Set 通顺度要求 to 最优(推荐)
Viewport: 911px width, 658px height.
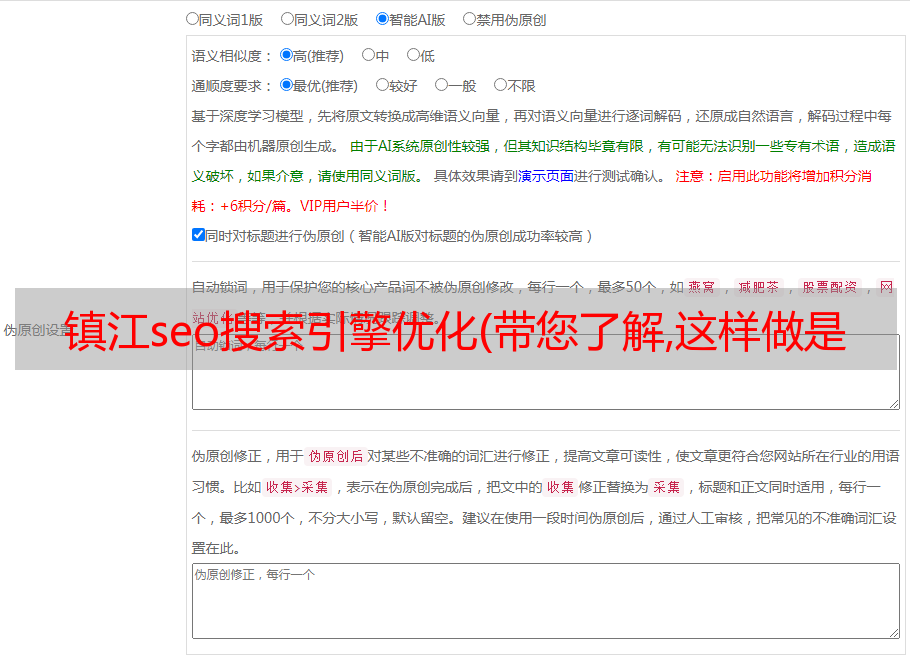coord(286,85)
